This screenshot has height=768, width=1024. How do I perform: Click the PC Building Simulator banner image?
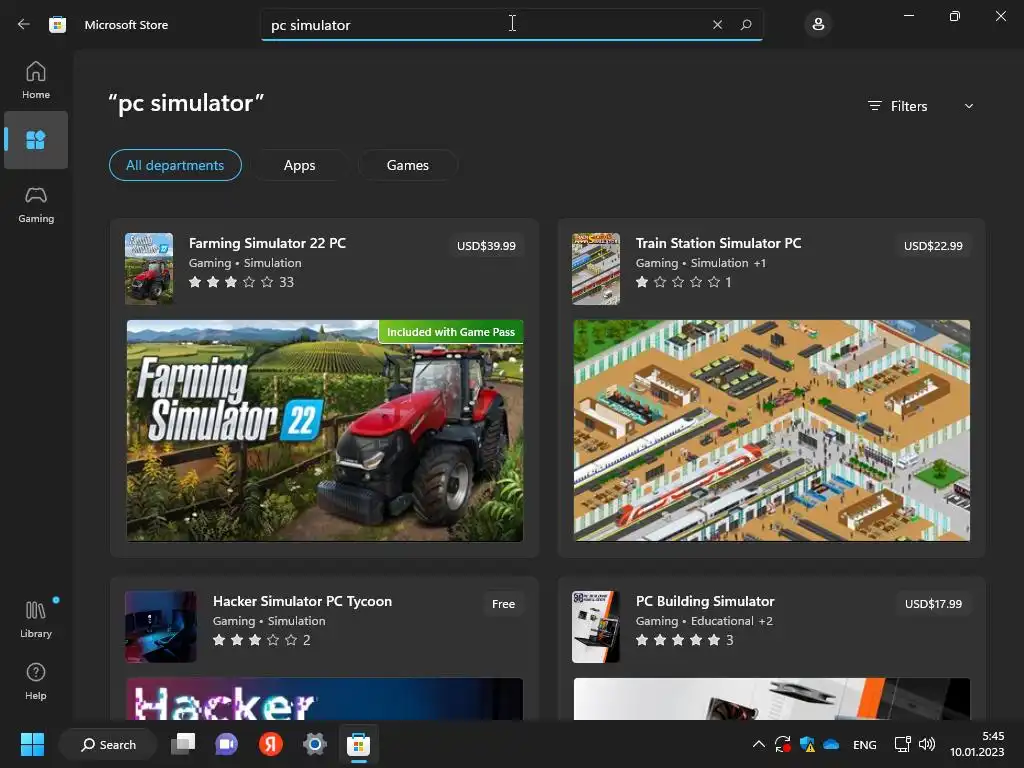(x=772, y=699)
